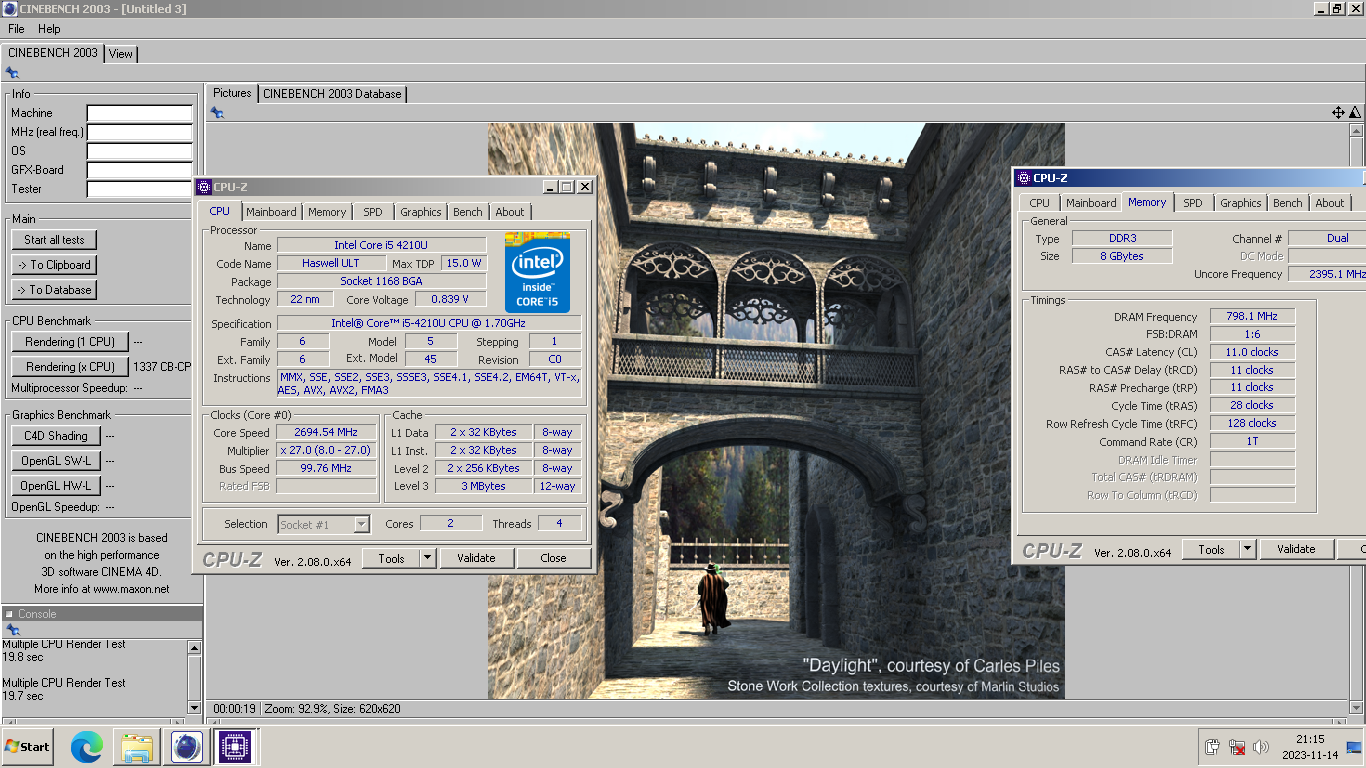The width and height of the screenshot is (1366, 768).
Task: Click the CINEBENCH 2003 title bar icon
Action: pos(9,9)
